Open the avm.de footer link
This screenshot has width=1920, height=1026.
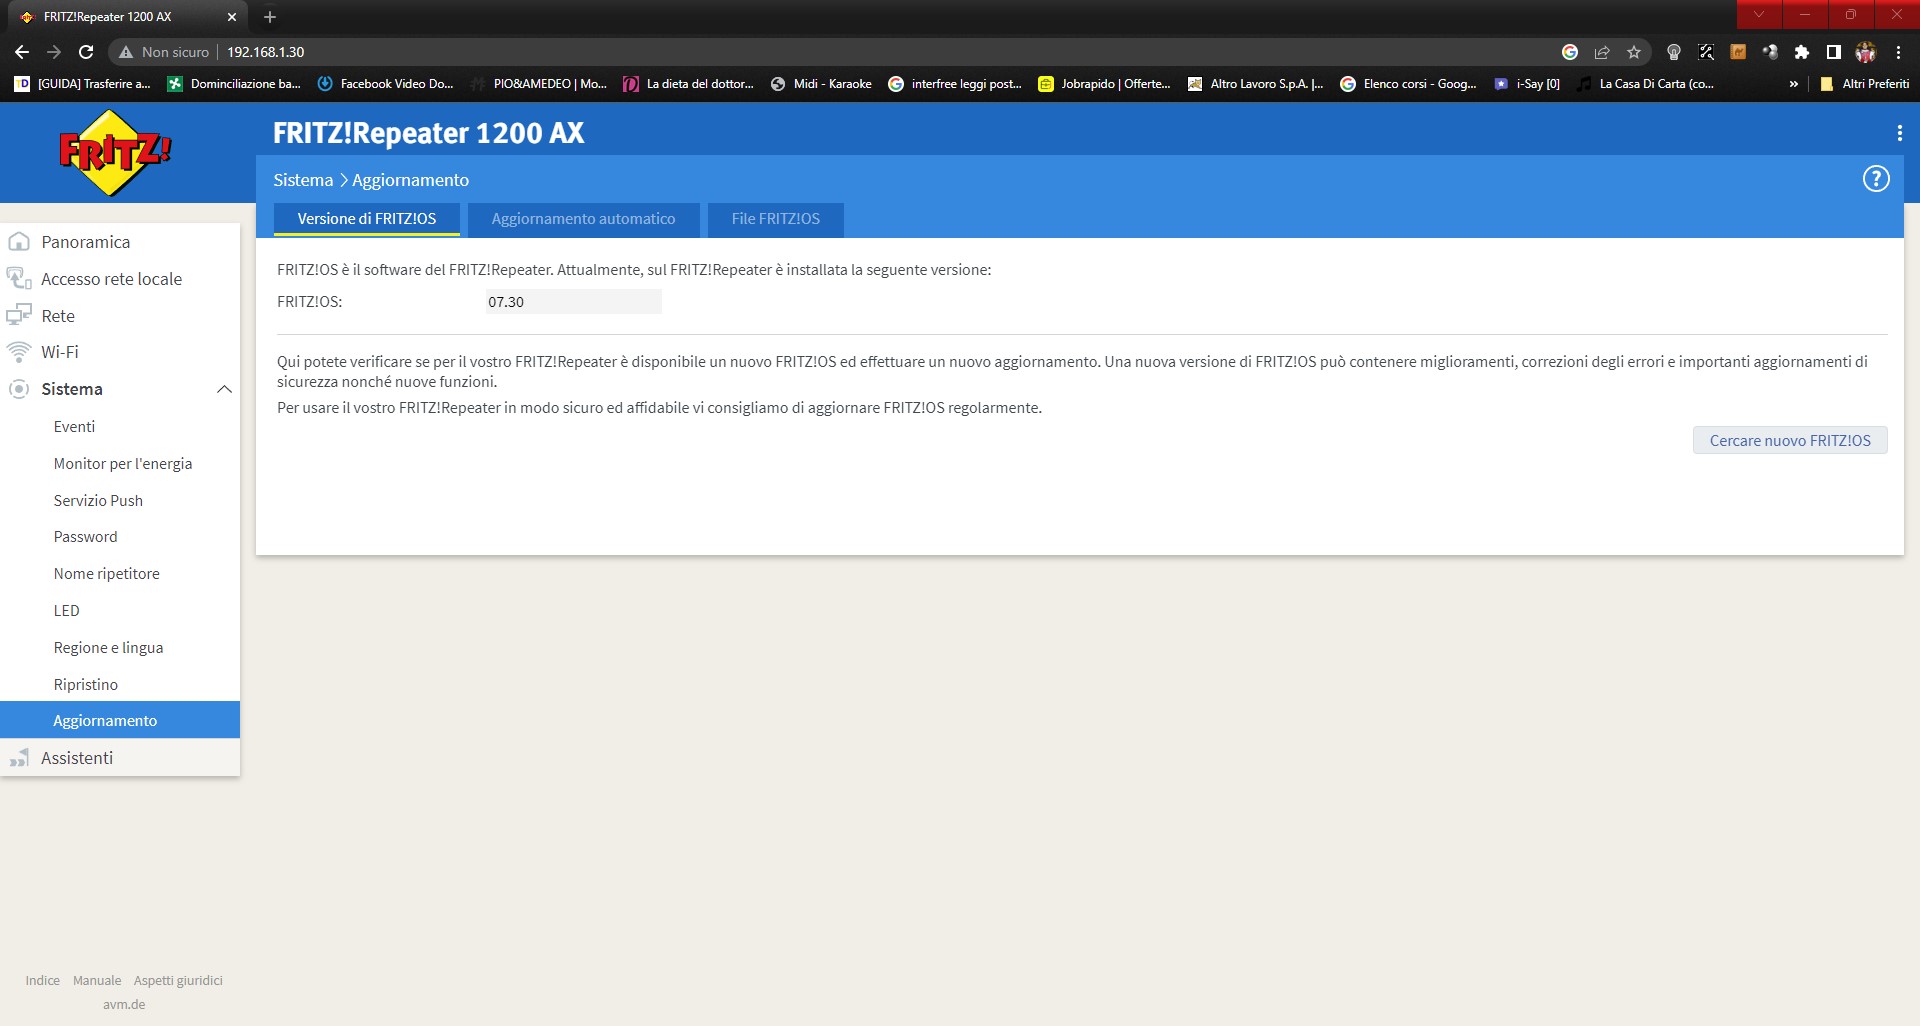(x=124, y=1005)
